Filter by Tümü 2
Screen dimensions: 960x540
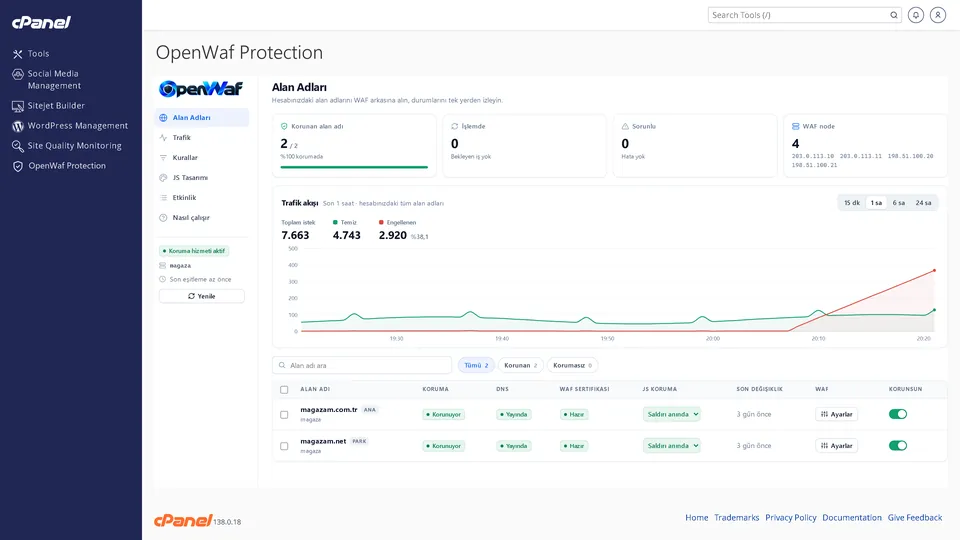[x=476, y=366]
